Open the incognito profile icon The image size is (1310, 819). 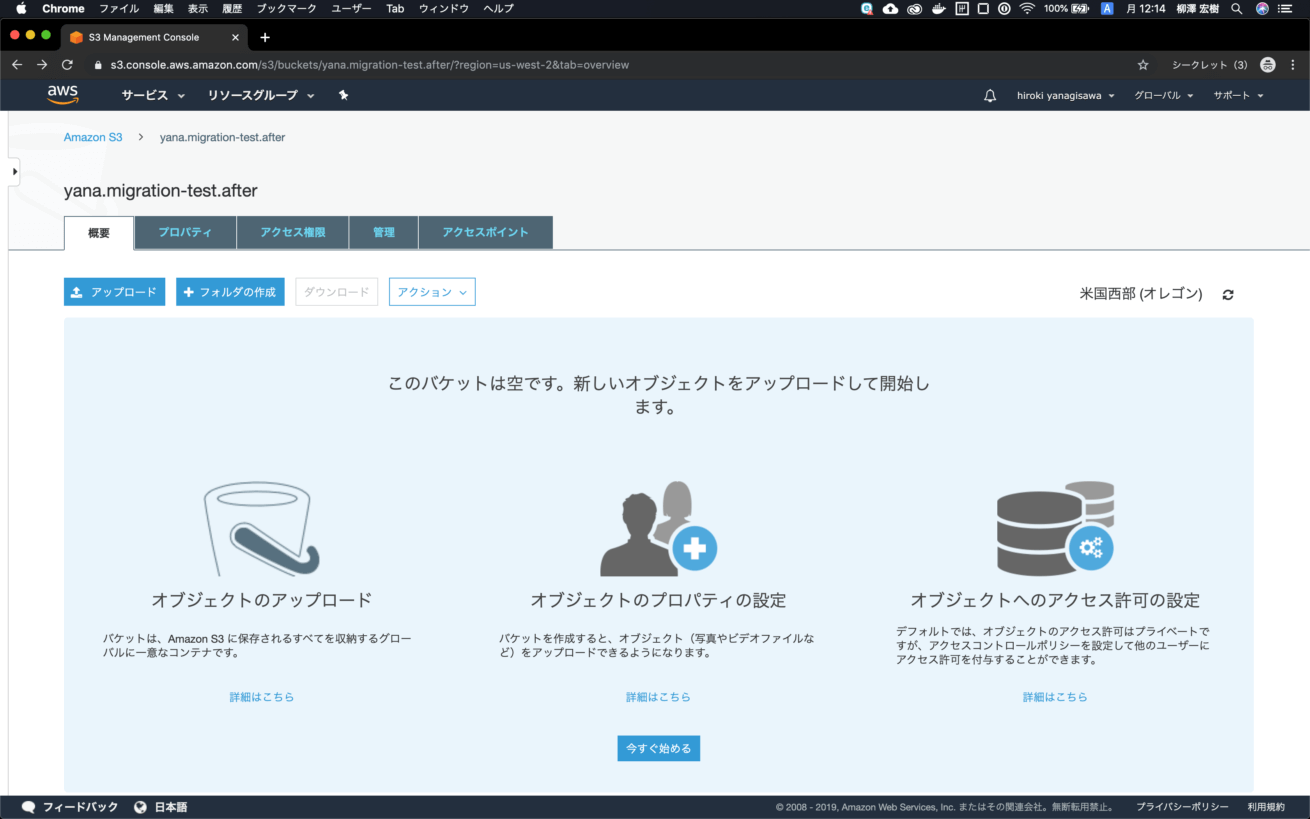pos(1268,65)
